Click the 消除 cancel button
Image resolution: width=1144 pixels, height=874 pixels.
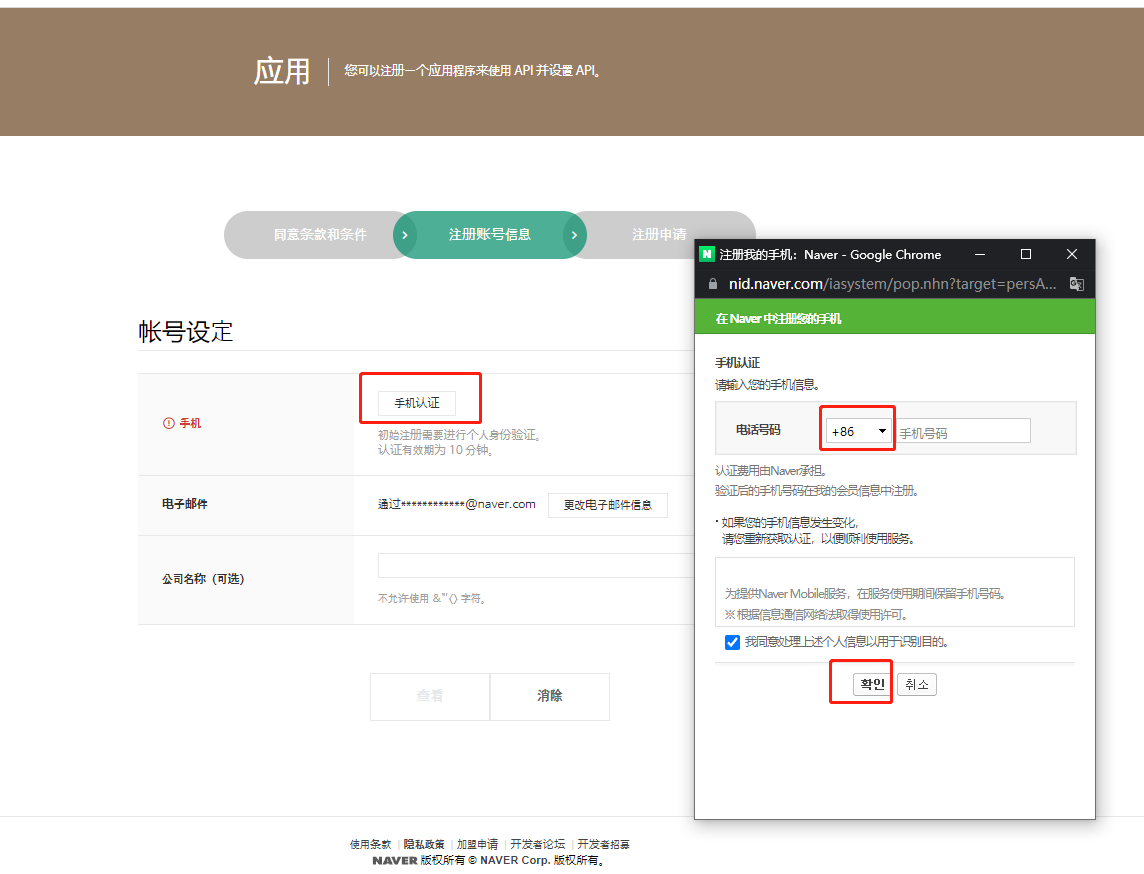coord(549,696)
